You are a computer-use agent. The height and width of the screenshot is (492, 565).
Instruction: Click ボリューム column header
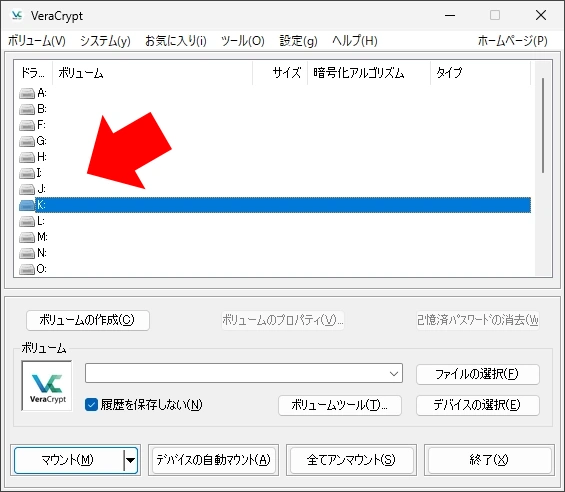coord(153,73)
